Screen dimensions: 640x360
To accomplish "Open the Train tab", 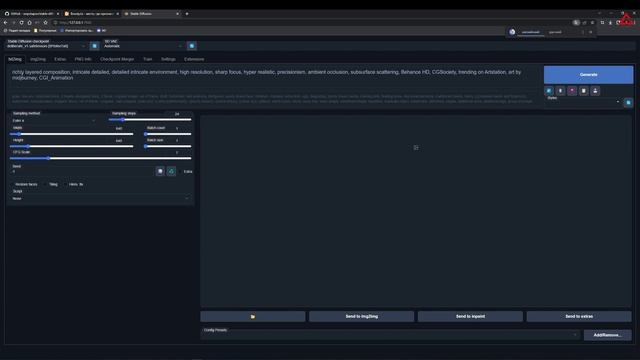I will 147,59.
